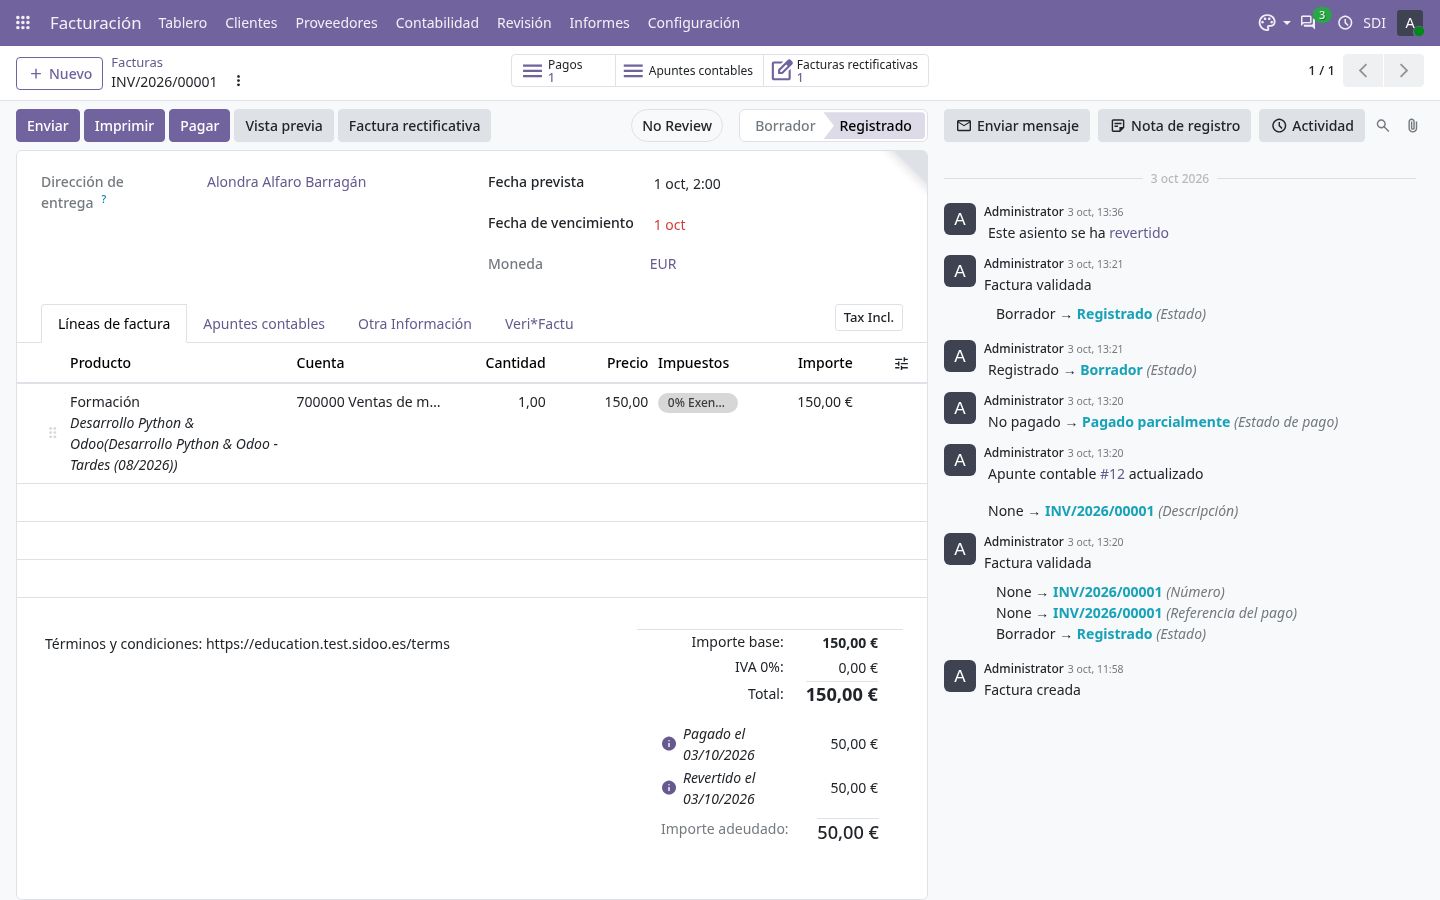Screen dimensions: 1440x900
Task: Go to previous record arrow
Action: 1363,70
